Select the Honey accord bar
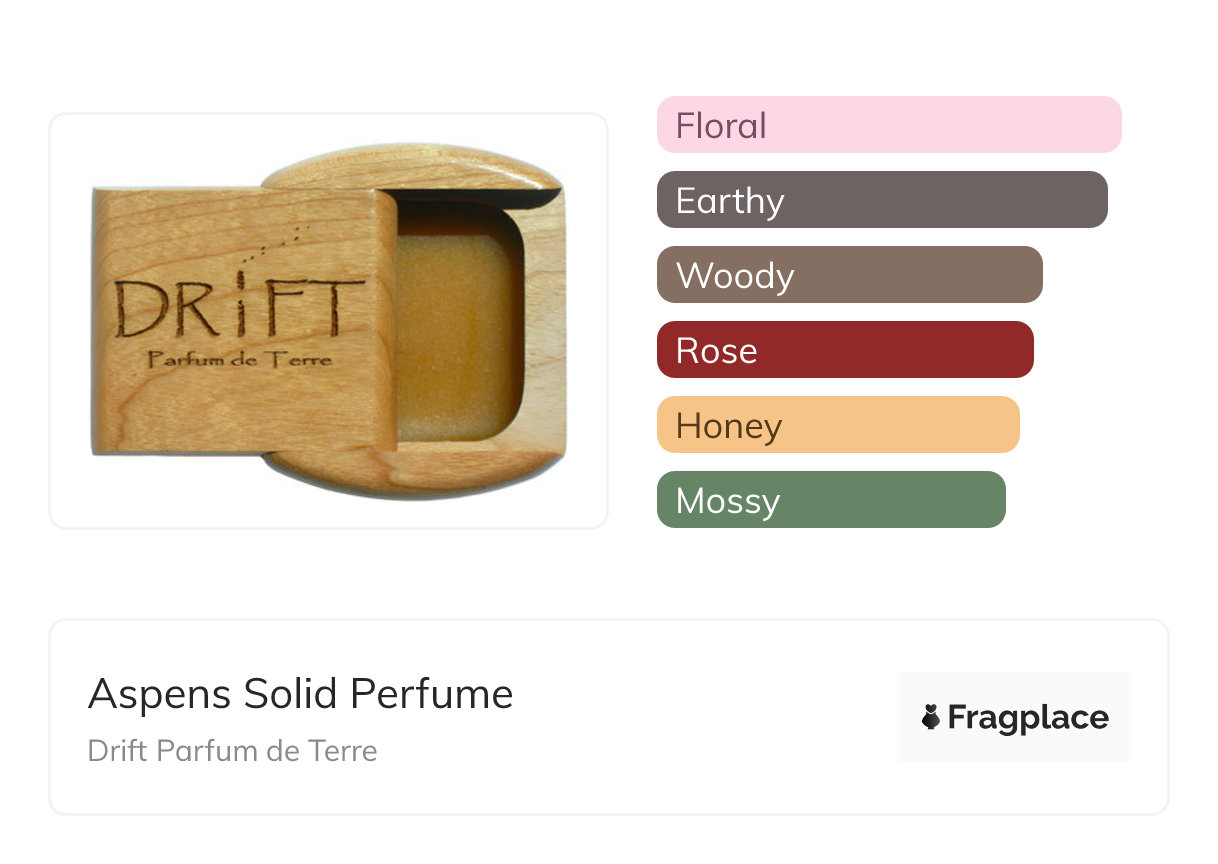The image size is (1218, 864). coord(837,425)
